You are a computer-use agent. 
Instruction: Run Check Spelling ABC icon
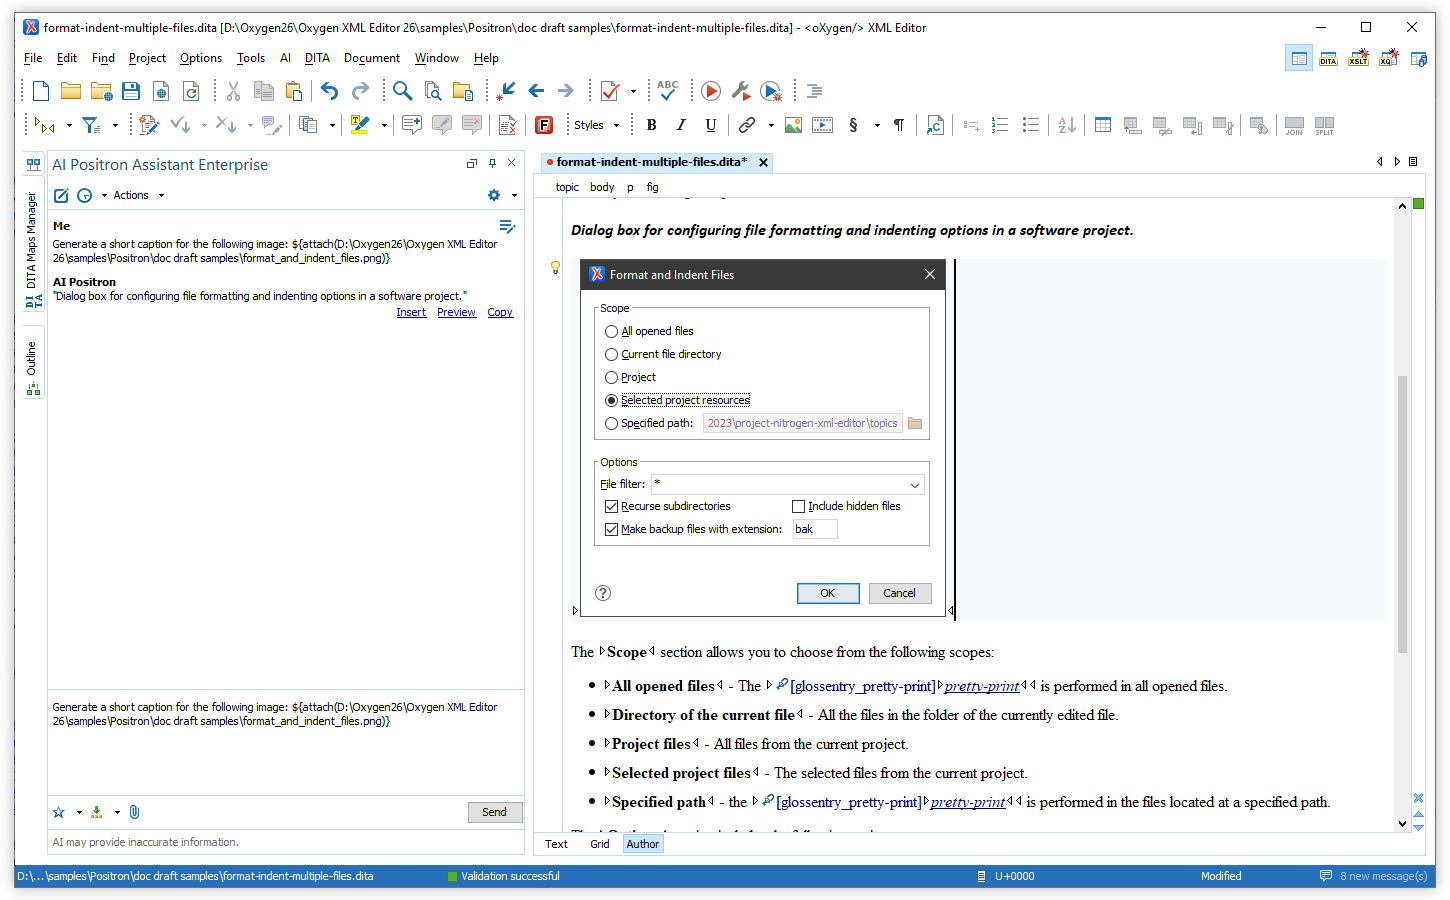pos(667,91)
